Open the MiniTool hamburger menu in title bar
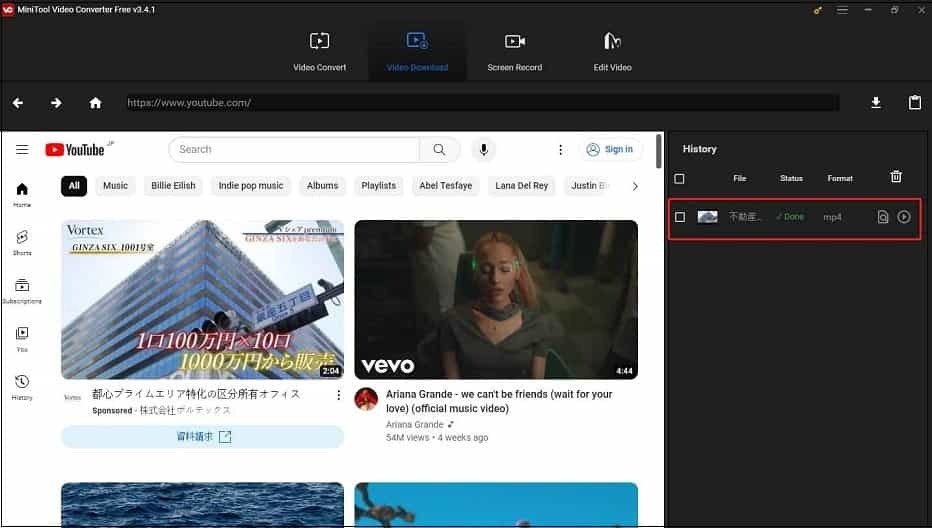Image resolution: width=932 pixels, height=528 pixels. click(x=842, y=10)
